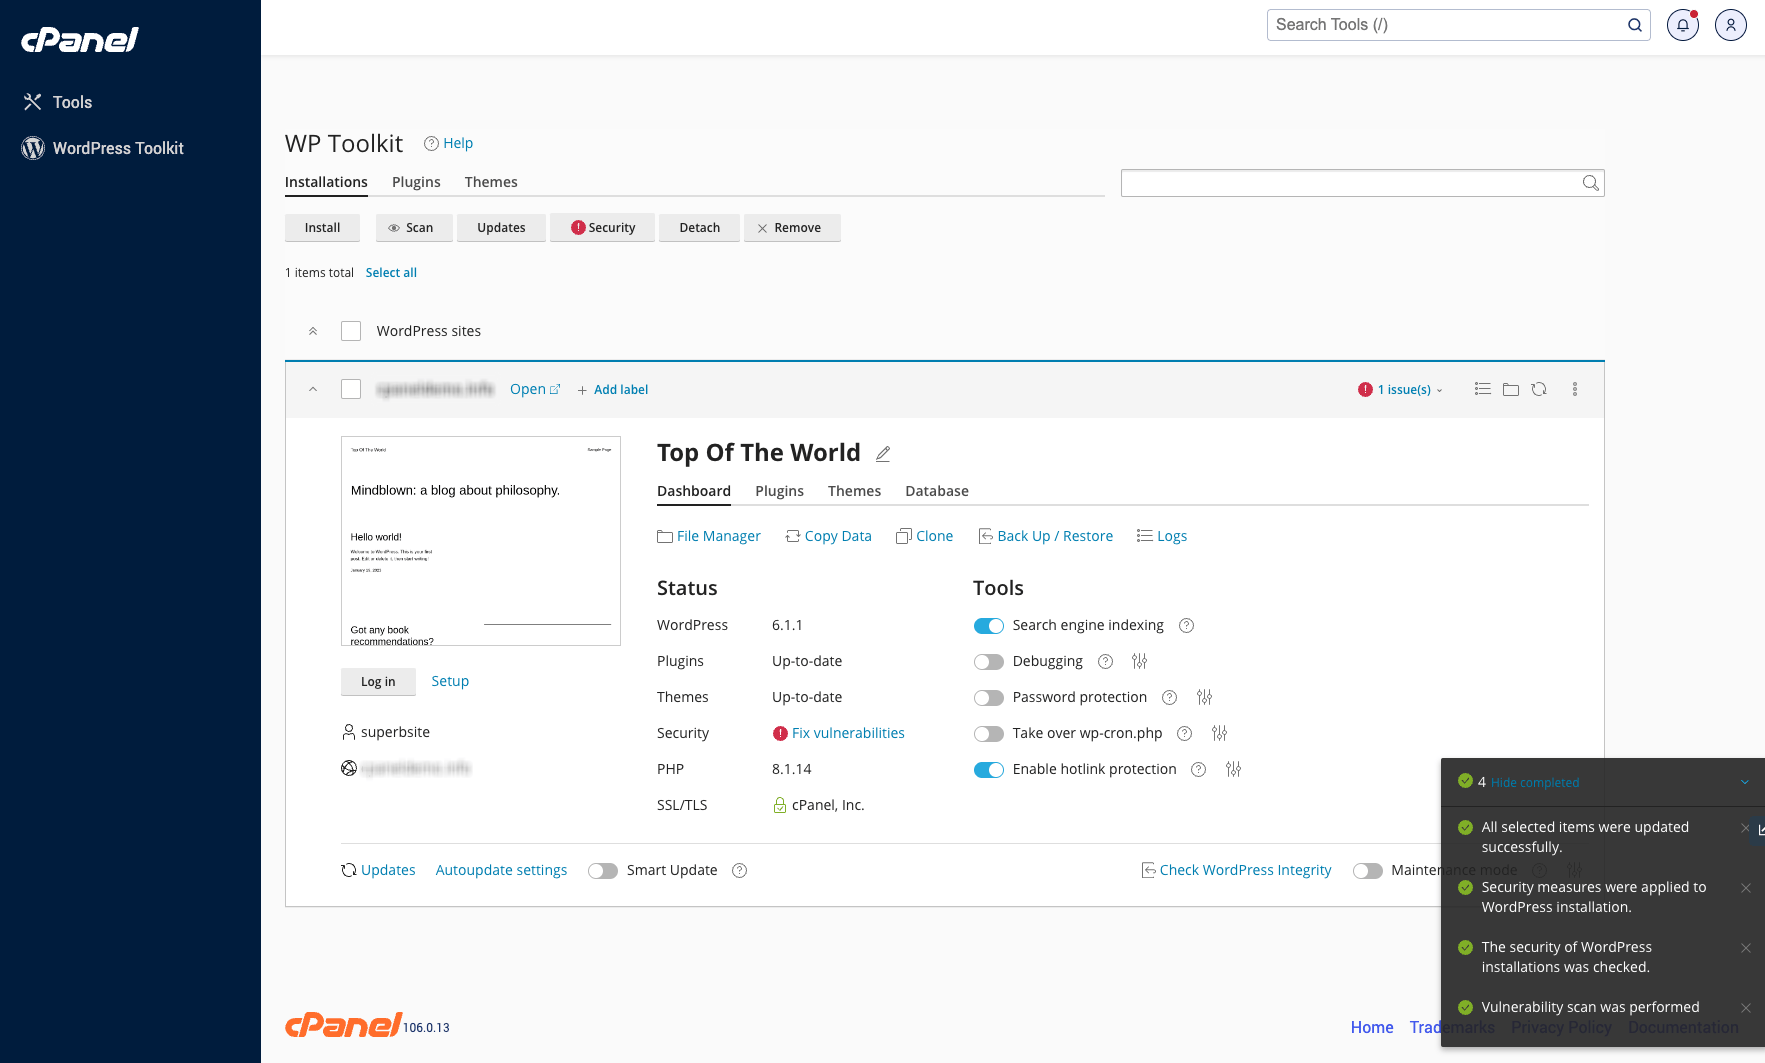Open the Fix vulnerabilities link
The height and width of the screenshot is (1063, 1765).
point(848,733)
